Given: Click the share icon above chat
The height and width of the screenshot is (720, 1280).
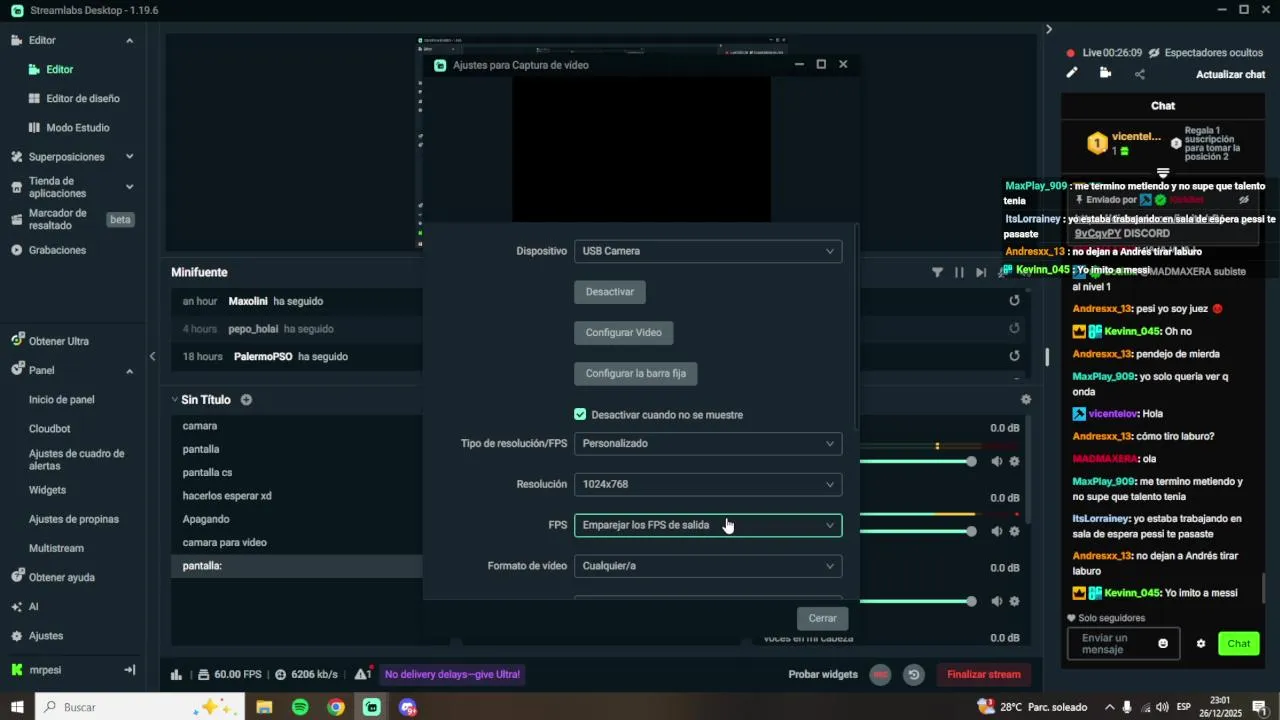Looking at the screenshot, I should pyautogui.click(x=1140, y=74).
